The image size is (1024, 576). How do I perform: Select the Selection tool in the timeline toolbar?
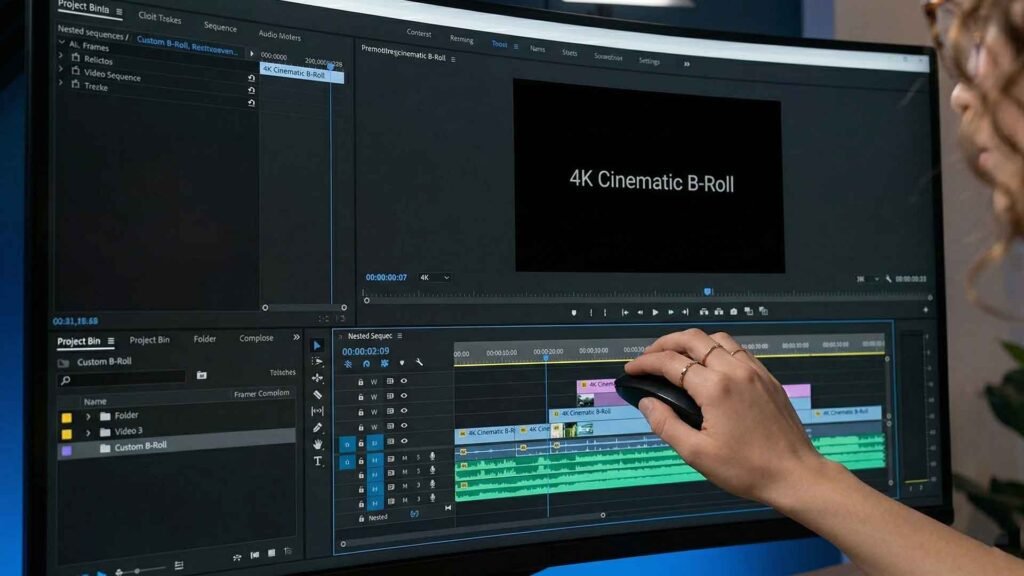coord(318,345)
